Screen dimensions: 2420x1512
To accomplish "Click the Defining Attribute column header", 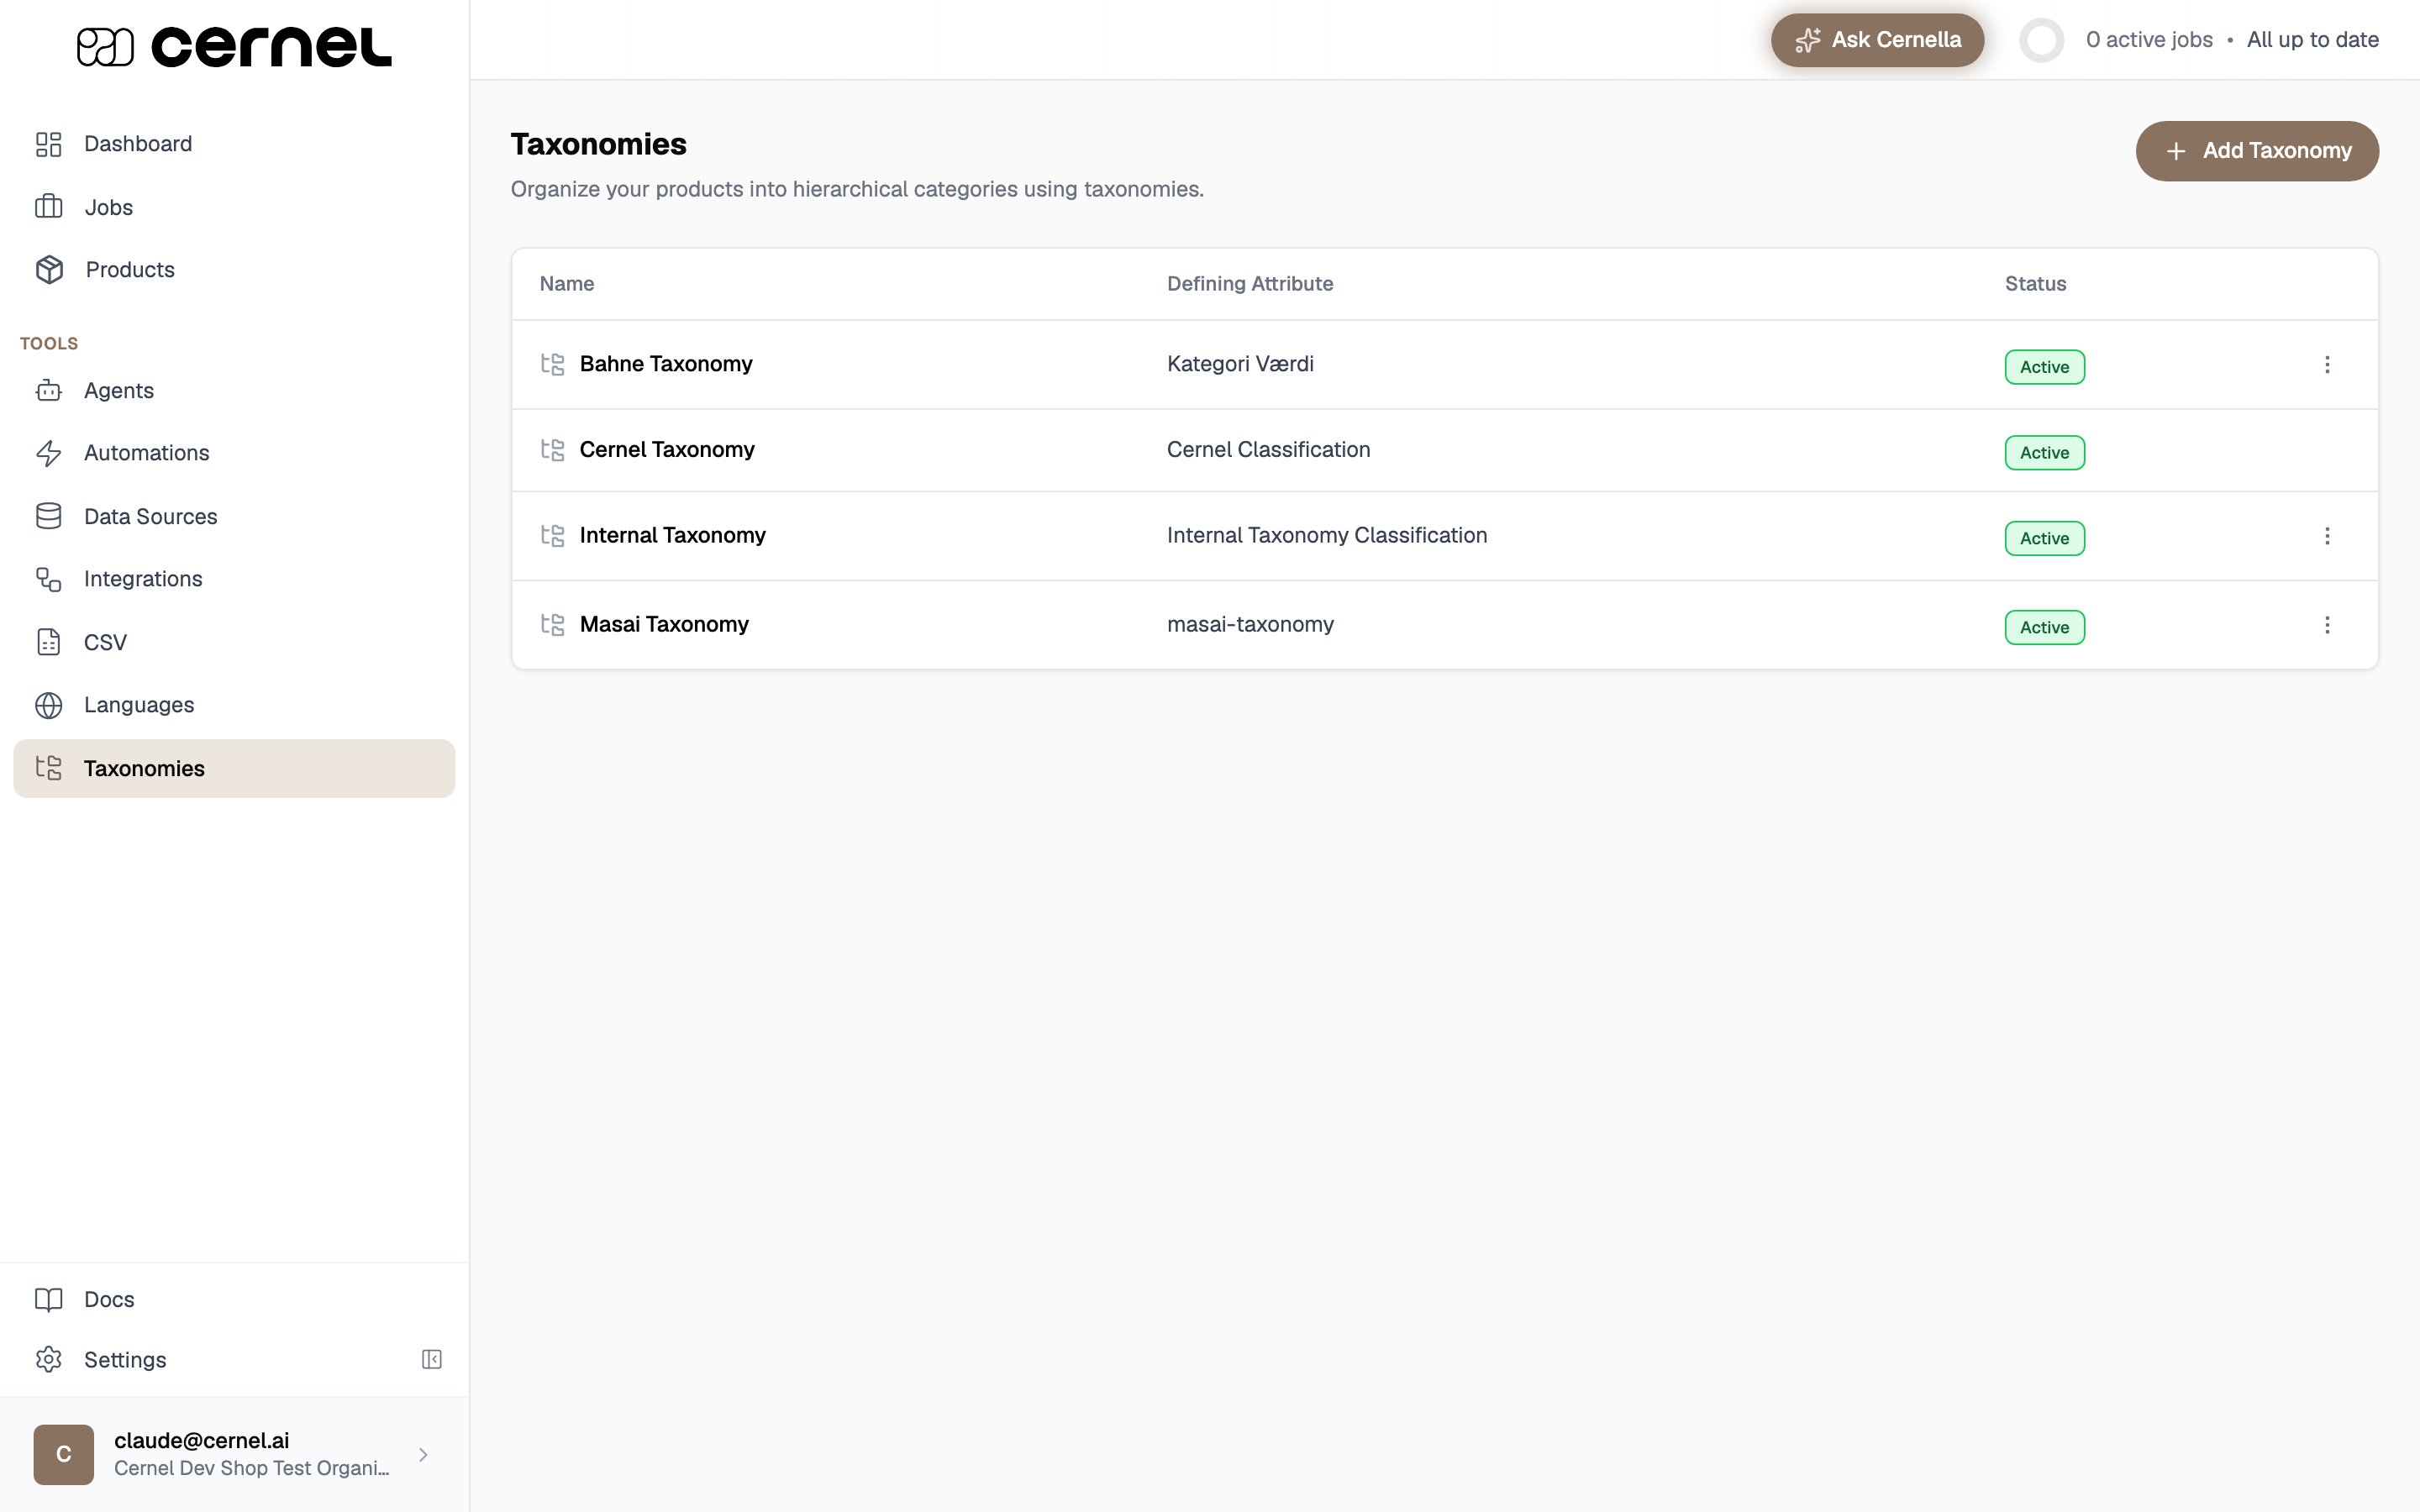I will pyautogui.click(x=1250, y=284).
